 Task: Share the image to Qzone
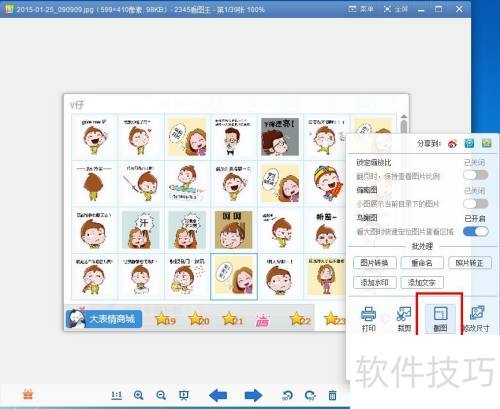tap(487, 143)
